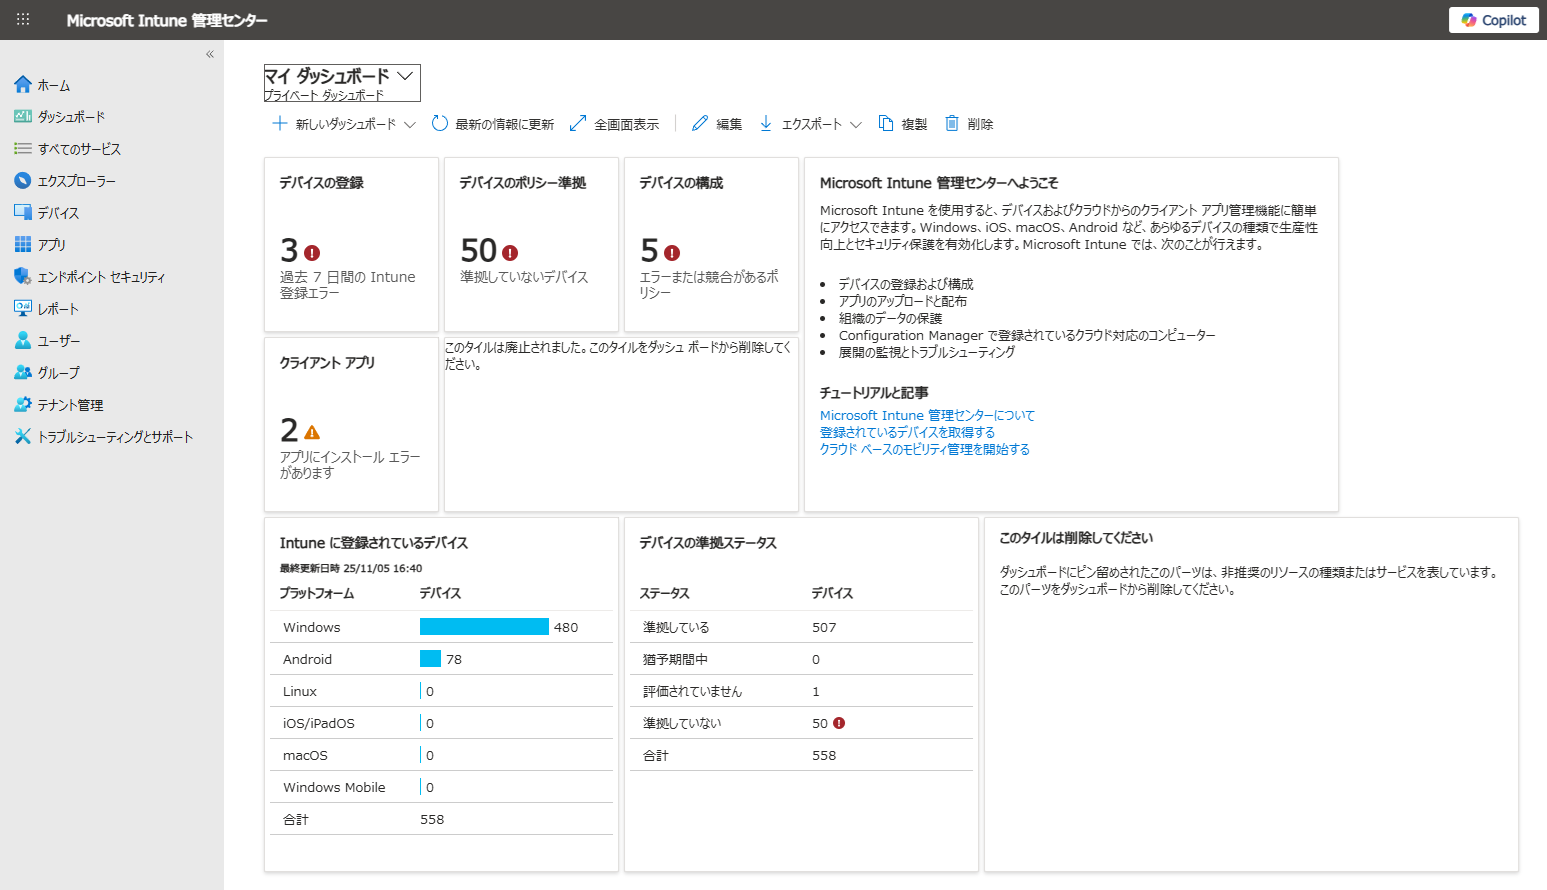Expand the 新しいダッシュボード dropdown
Viewport: 1547px width, 890px height.
click(410, 125)
